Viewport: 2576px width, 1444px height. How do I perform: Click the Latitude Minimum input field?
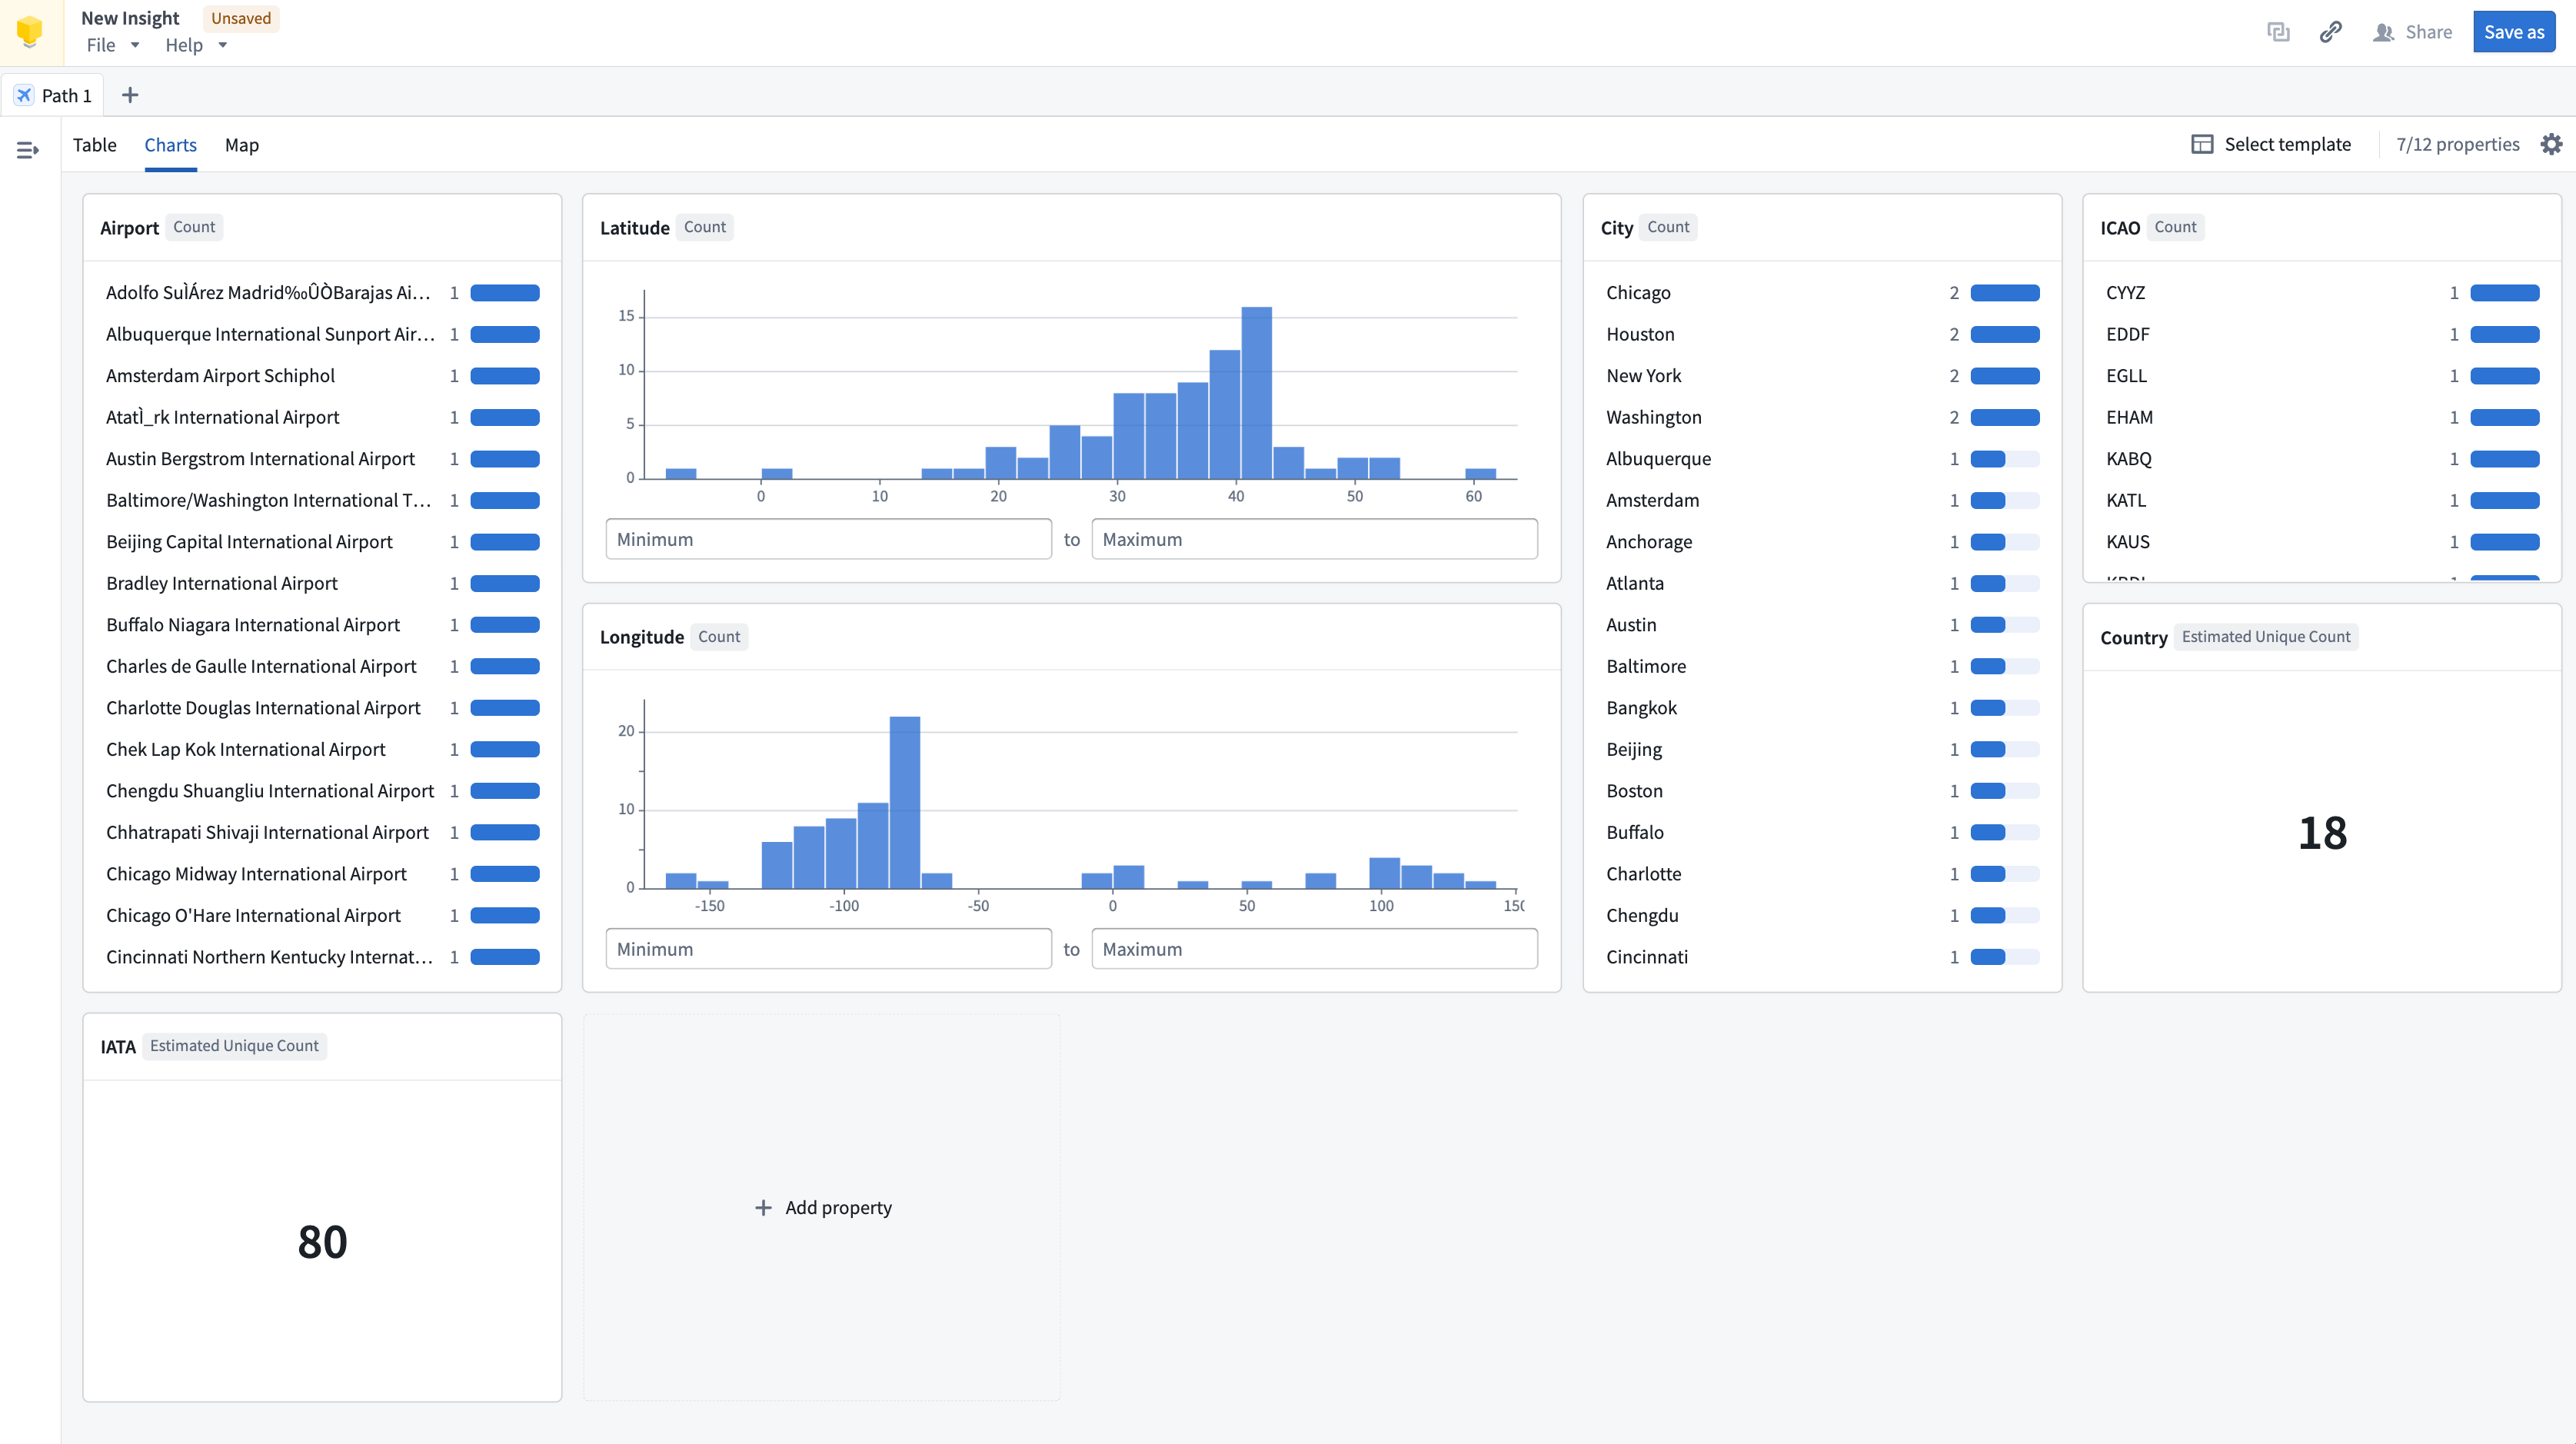pos(829,539)
